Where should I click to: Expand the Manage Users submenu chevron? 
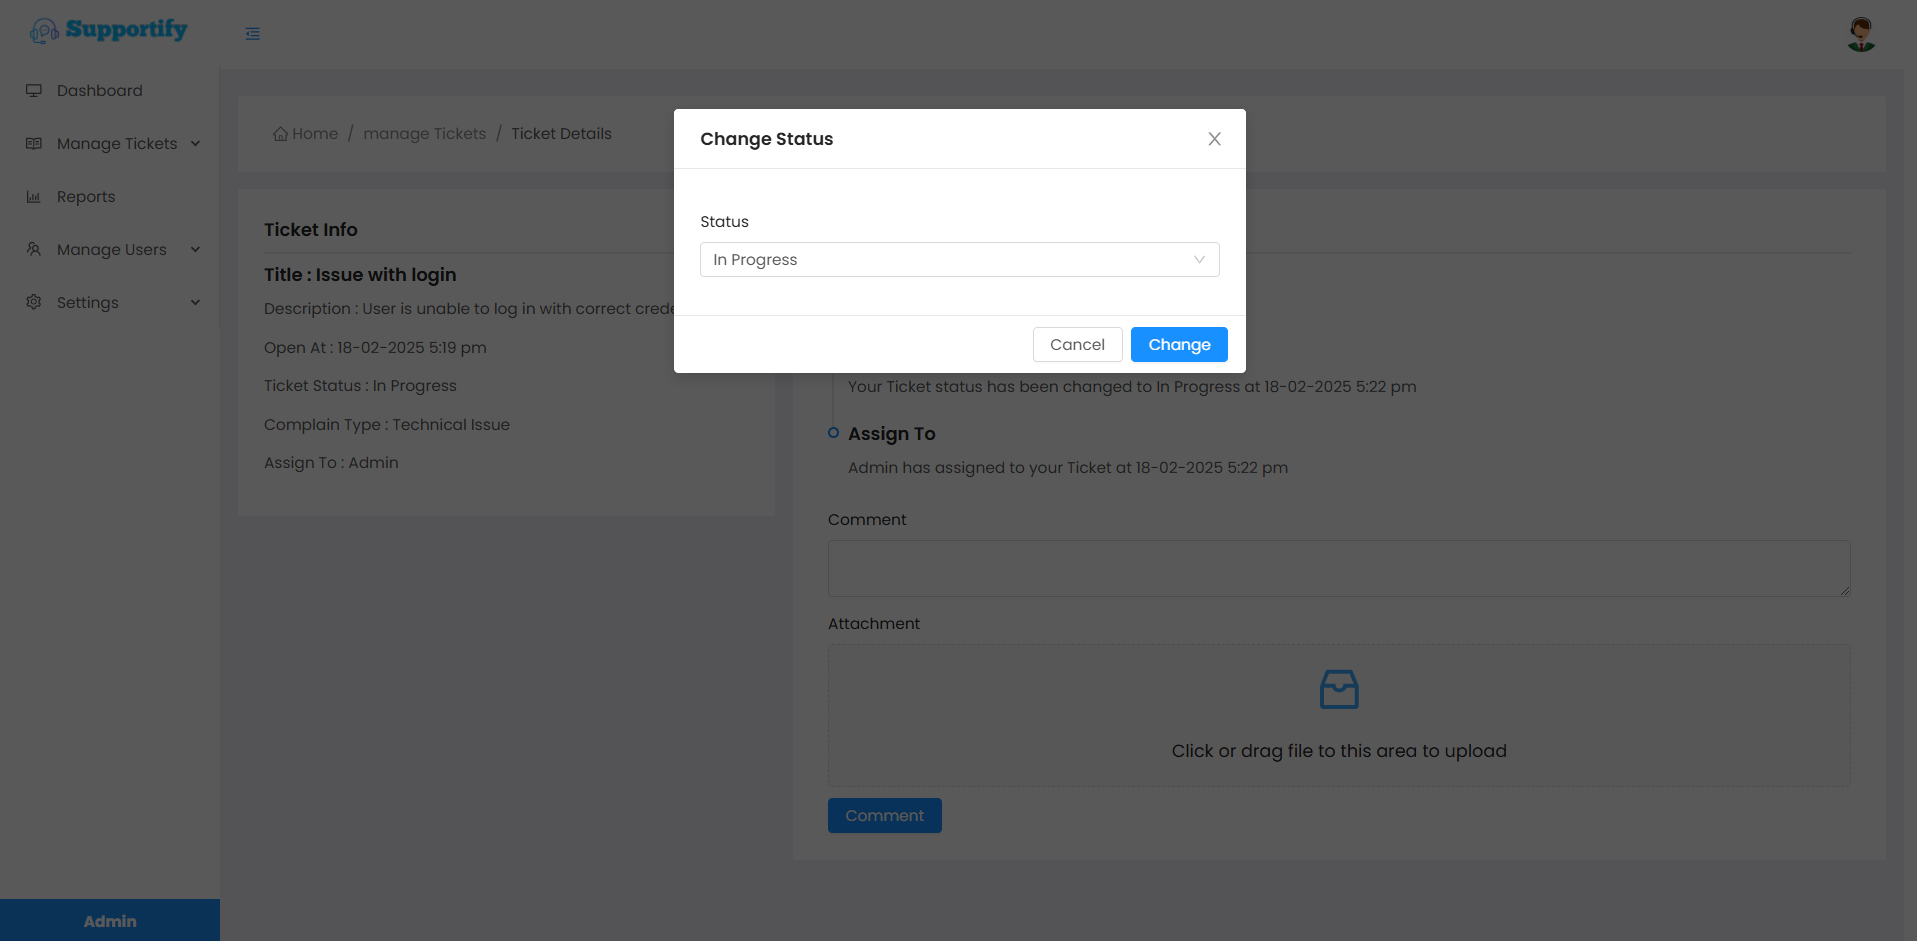point(195,249)
